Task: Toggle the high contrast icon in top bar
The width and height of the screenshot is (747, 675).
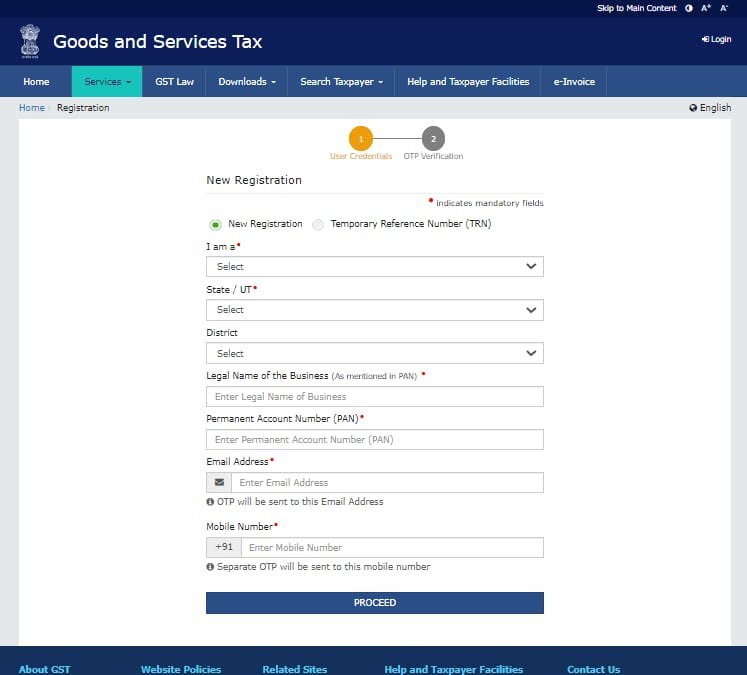Action: point(689,8)
